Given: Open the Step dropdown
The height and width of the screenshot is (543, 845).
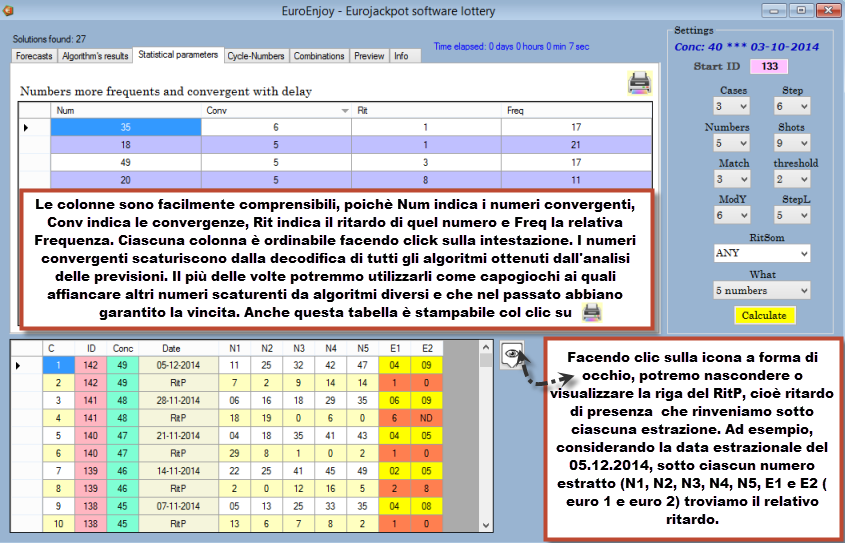Looking at the screenshot, I should coord(792,106).
